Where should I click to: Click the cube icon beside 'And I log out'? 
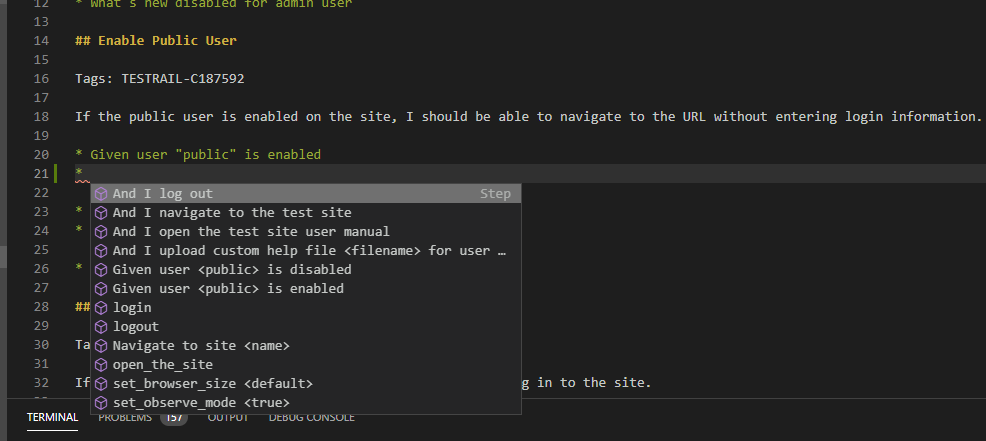click(x=101, y=194)
